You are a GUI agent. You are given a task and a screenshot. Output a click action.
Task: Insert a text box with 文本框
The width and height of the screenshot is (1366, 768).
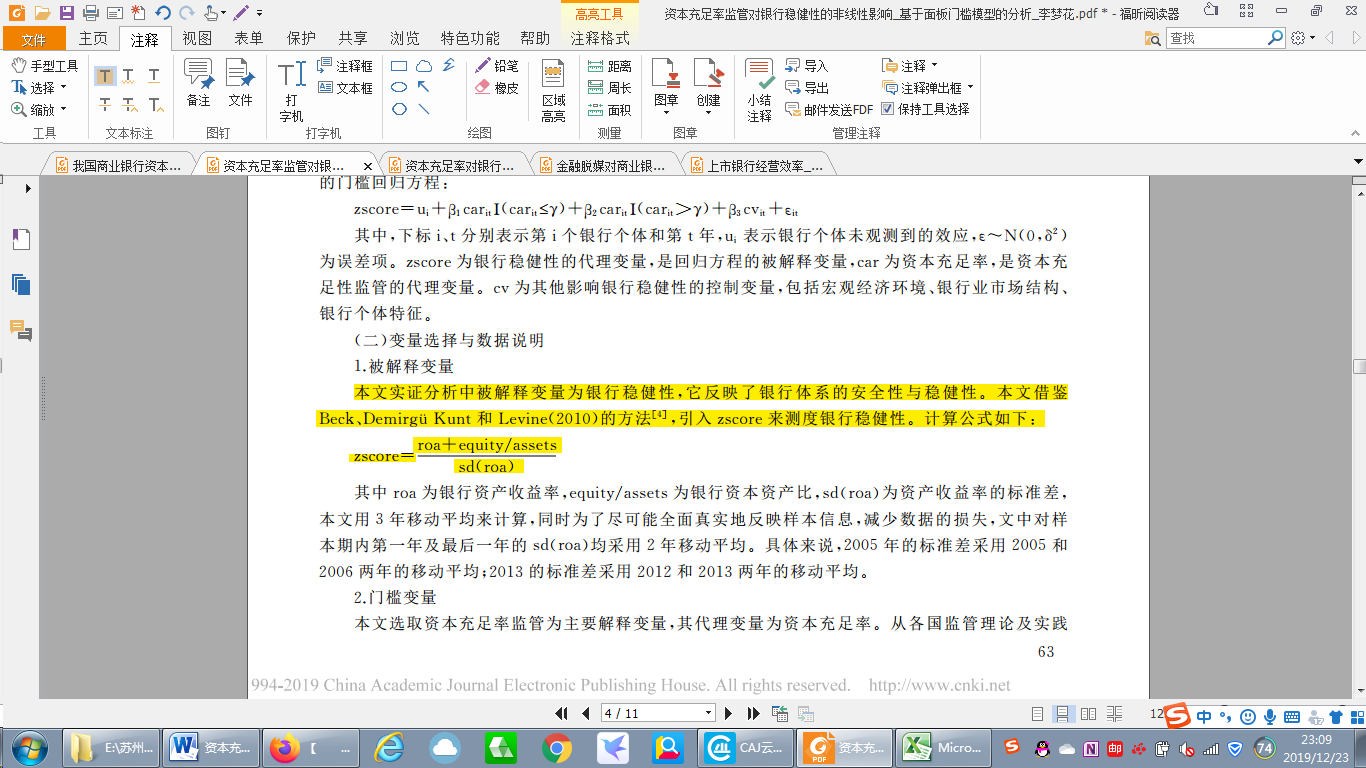[x=345, y=88]
